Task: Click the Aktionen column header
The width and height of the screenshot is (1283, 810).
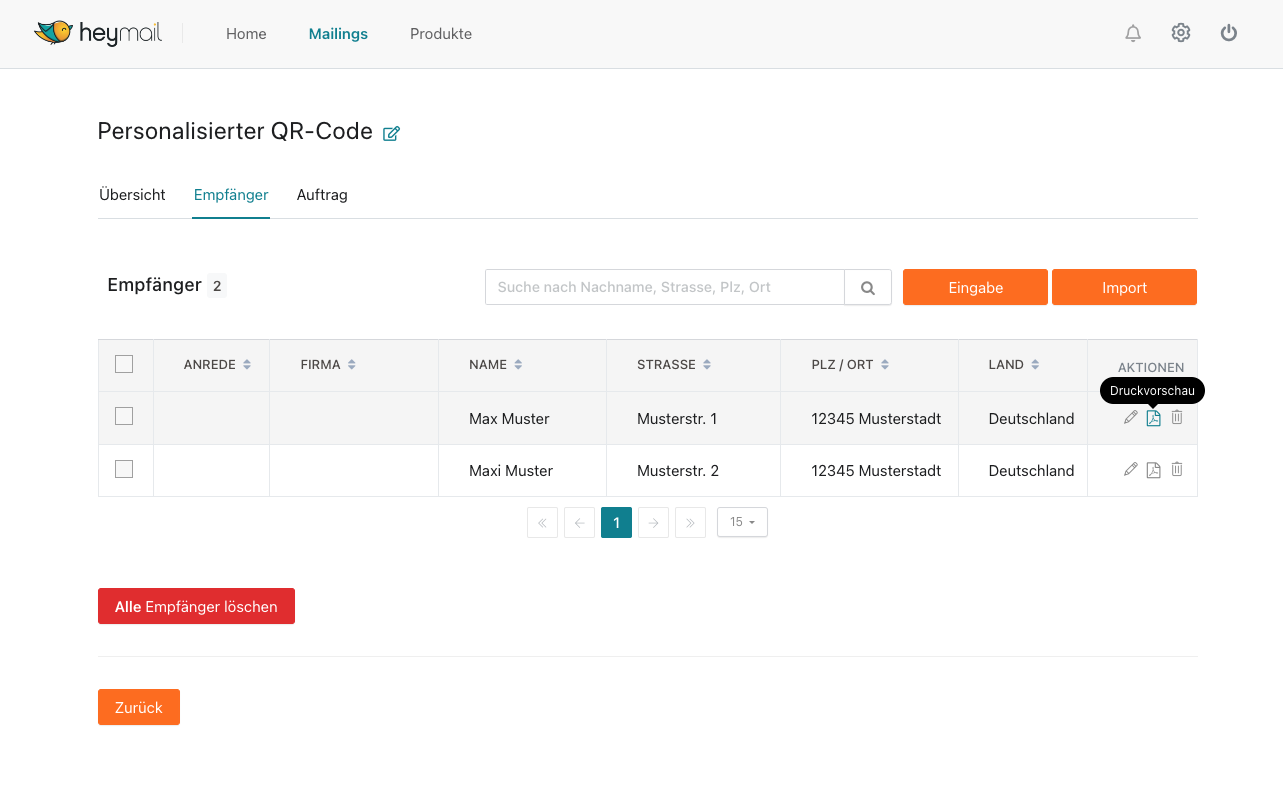Action: pyautogui.click(x=1151, y=368)
